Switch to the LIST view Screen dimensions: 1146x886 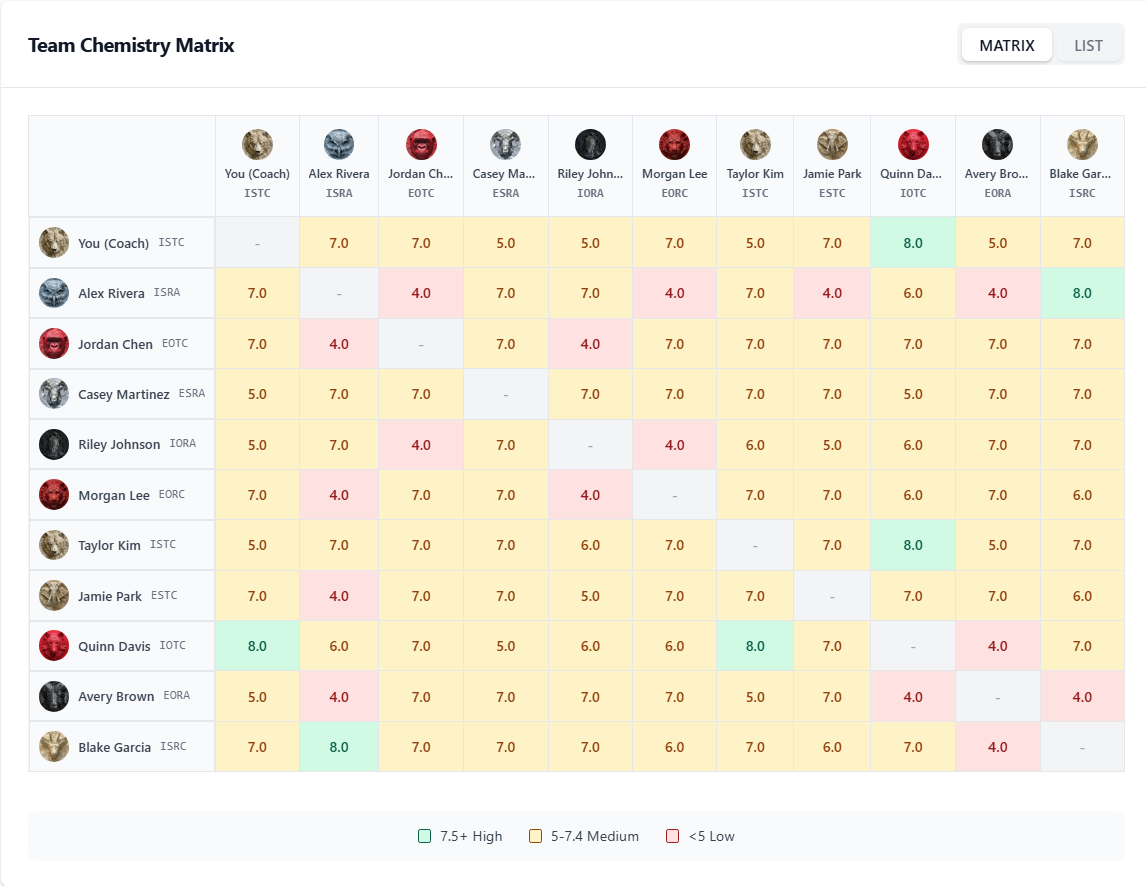[1088, 45]
